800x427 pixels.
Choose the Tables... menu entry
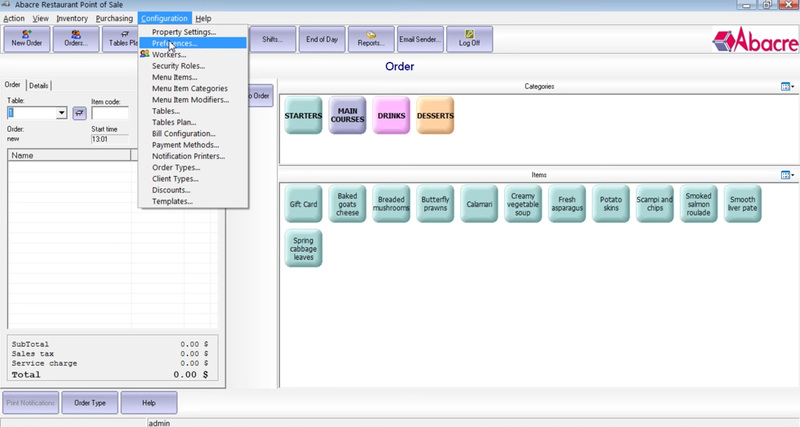(x=193, y=111)
